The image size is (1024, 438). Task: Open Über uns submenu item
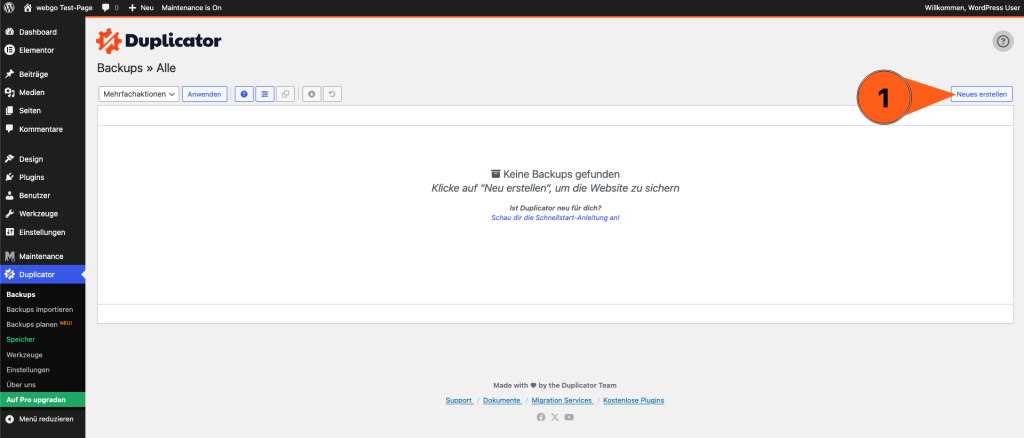[x=21, y=385]
